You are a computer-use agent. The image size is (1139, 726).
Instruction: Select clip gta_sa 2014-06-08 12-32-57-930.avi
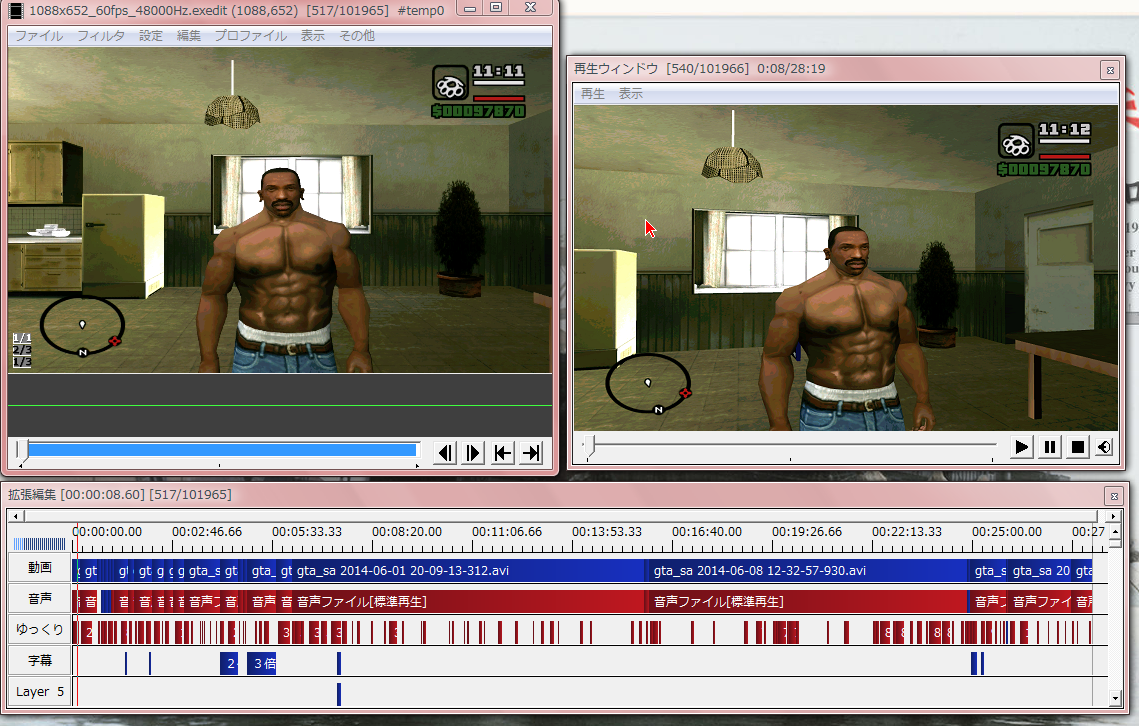[807, 570]
